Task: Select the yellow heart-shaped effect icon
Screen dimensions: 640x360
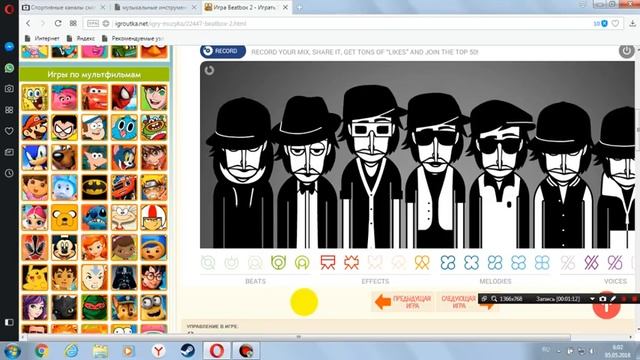Action: click(x=422, y=262)
